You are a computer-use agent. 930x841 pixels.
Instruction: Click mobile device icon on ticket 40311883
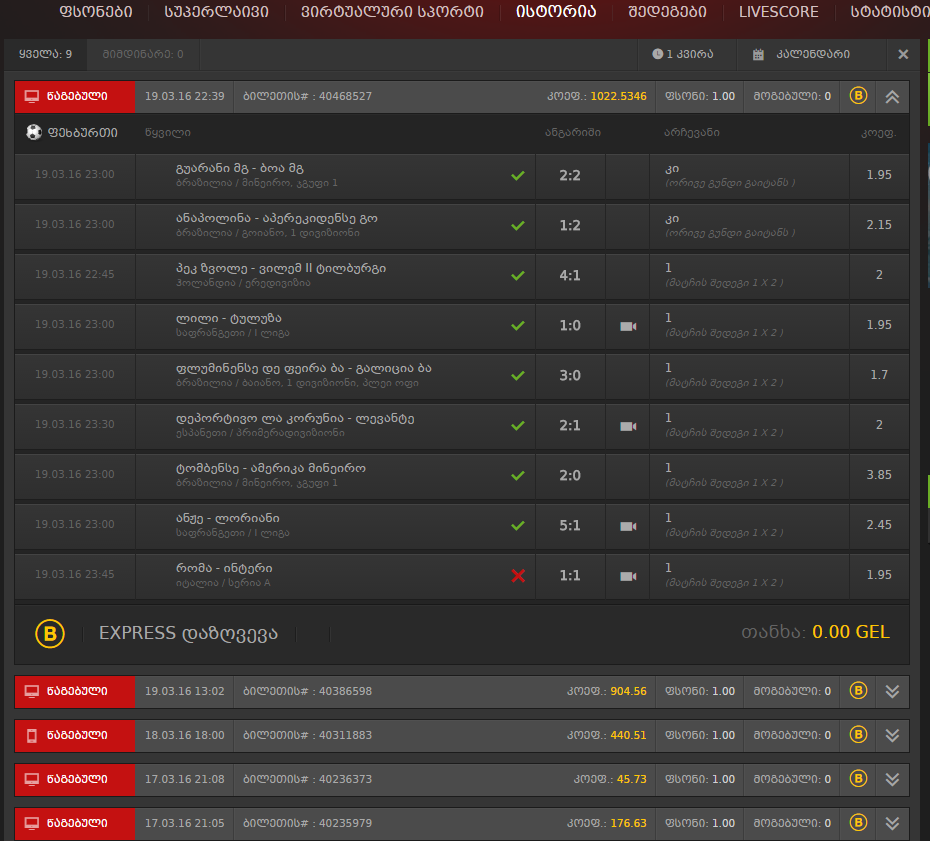(32, 735)
